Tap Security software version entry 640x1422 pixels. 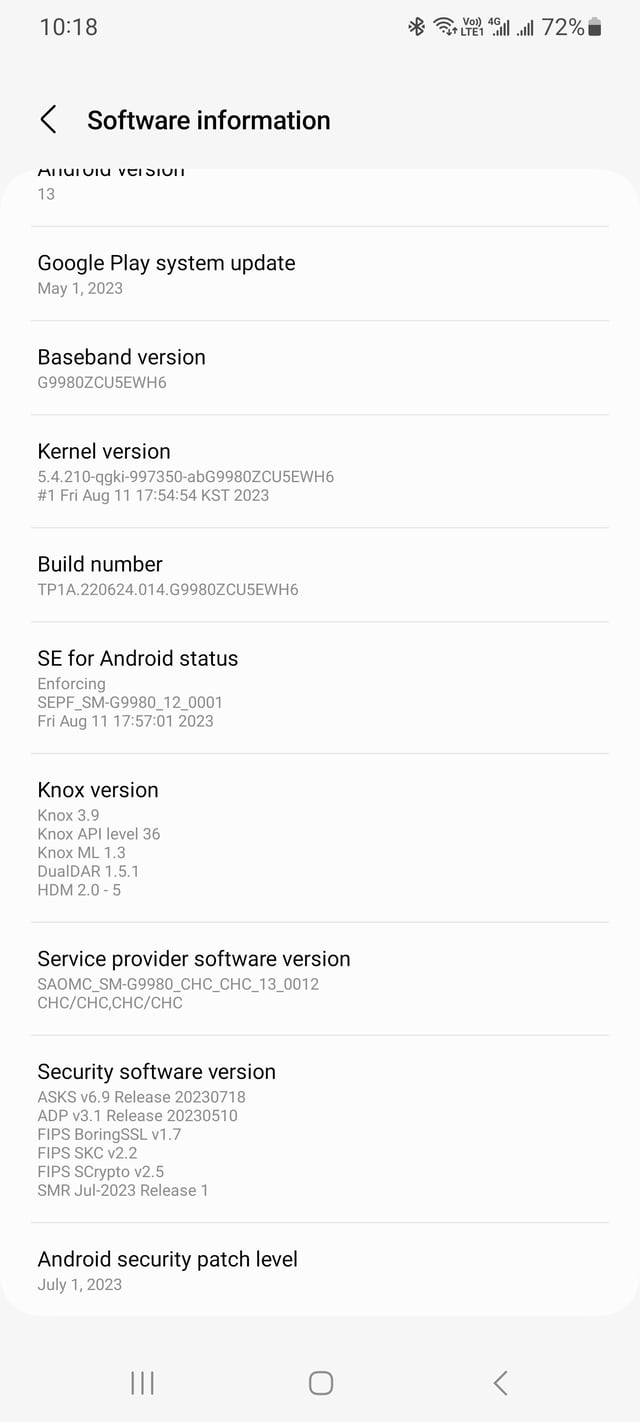pos(320,1129)
